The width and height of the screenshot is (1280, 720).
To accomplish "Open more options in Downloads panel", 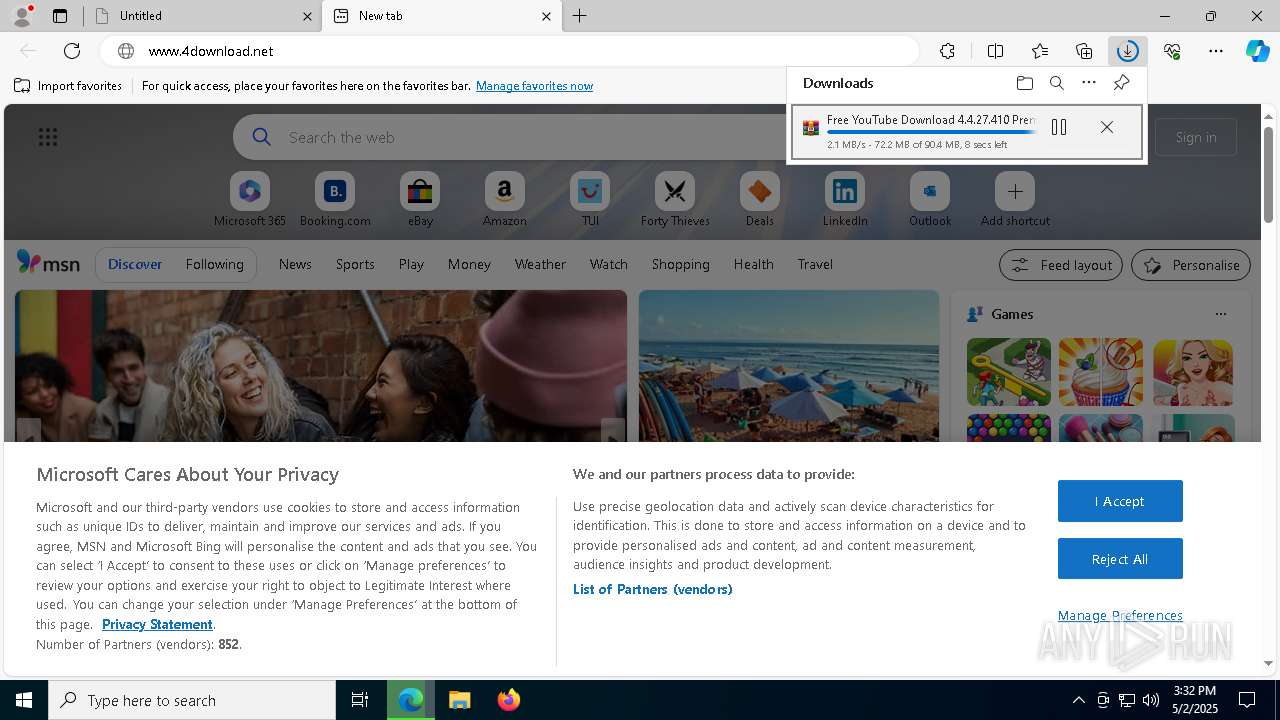I will (x=1089, y=83).
